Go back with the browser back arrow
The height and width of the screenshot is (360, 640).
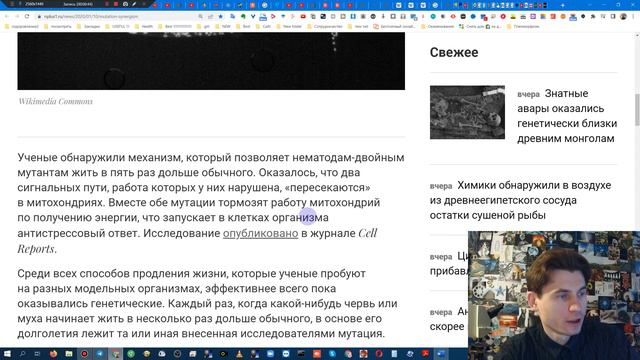pos(7,16)
